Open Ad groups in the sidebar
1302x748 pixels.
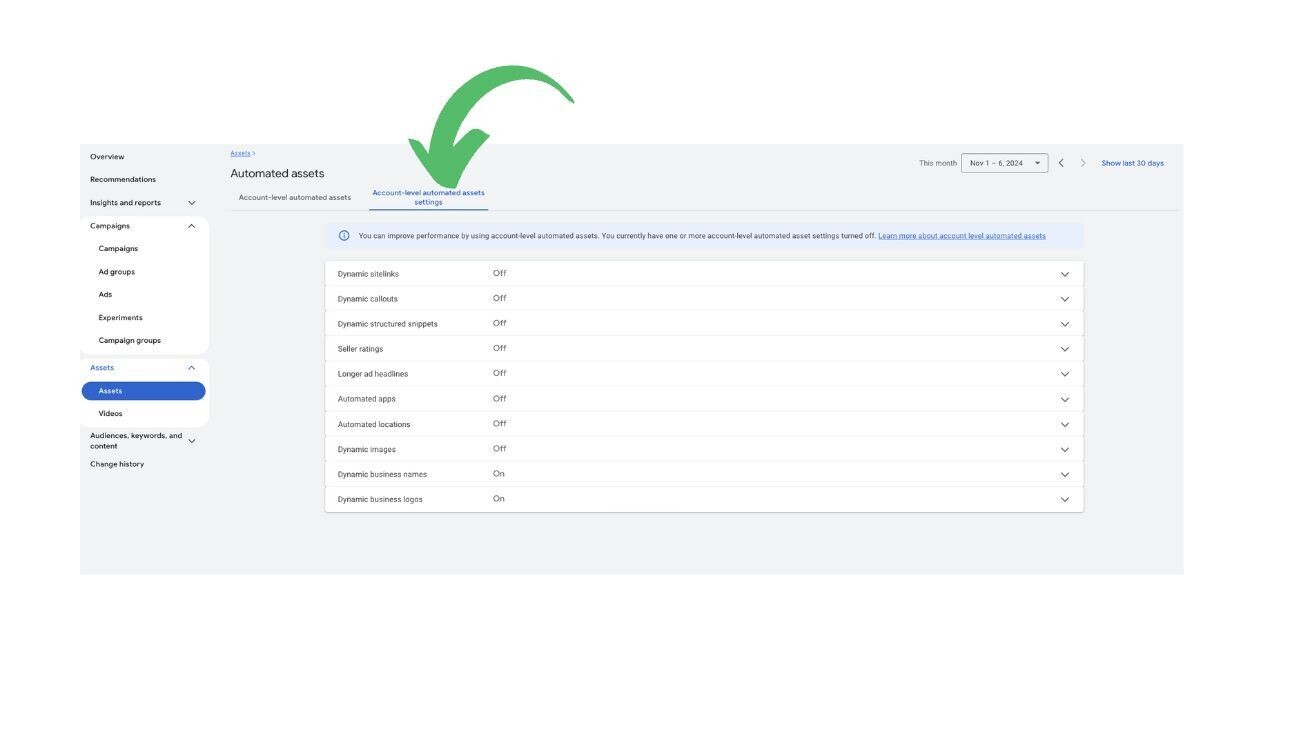117,272
